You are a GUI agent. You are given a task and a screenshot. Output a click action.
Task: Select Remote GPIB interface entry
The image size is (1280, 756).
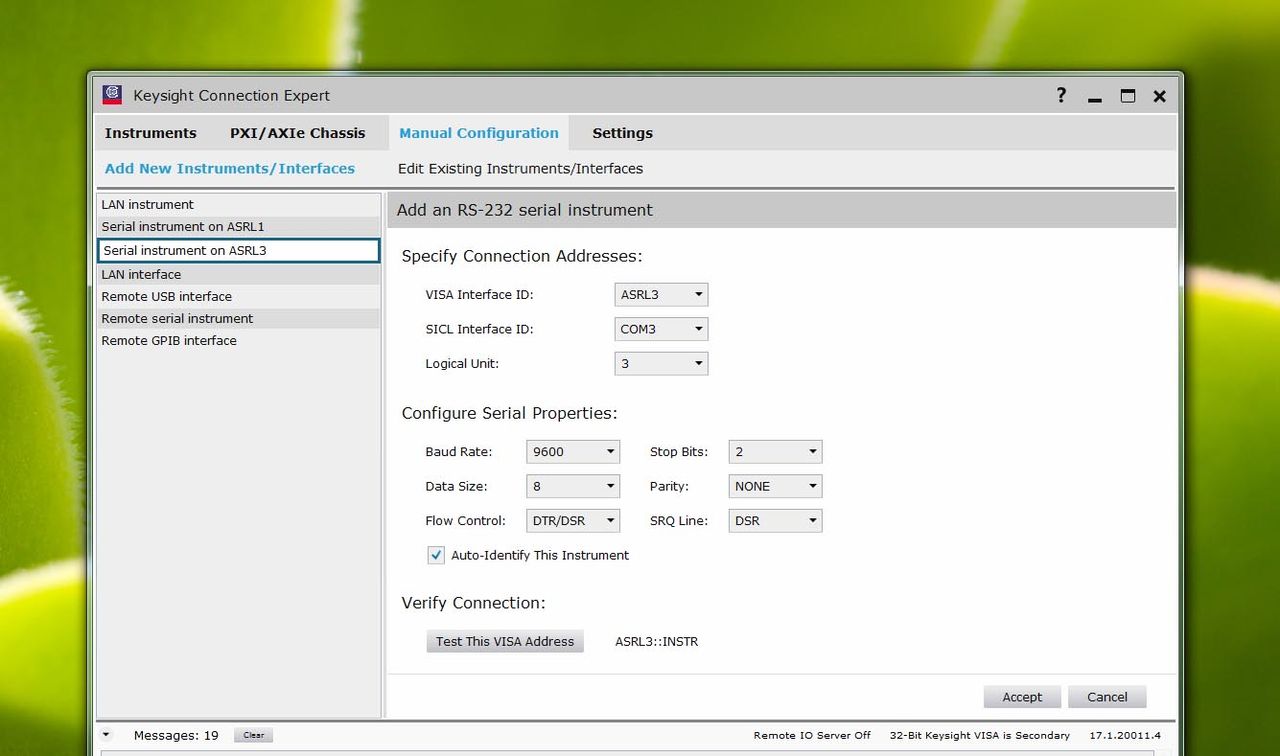click(x=238, y=340)
